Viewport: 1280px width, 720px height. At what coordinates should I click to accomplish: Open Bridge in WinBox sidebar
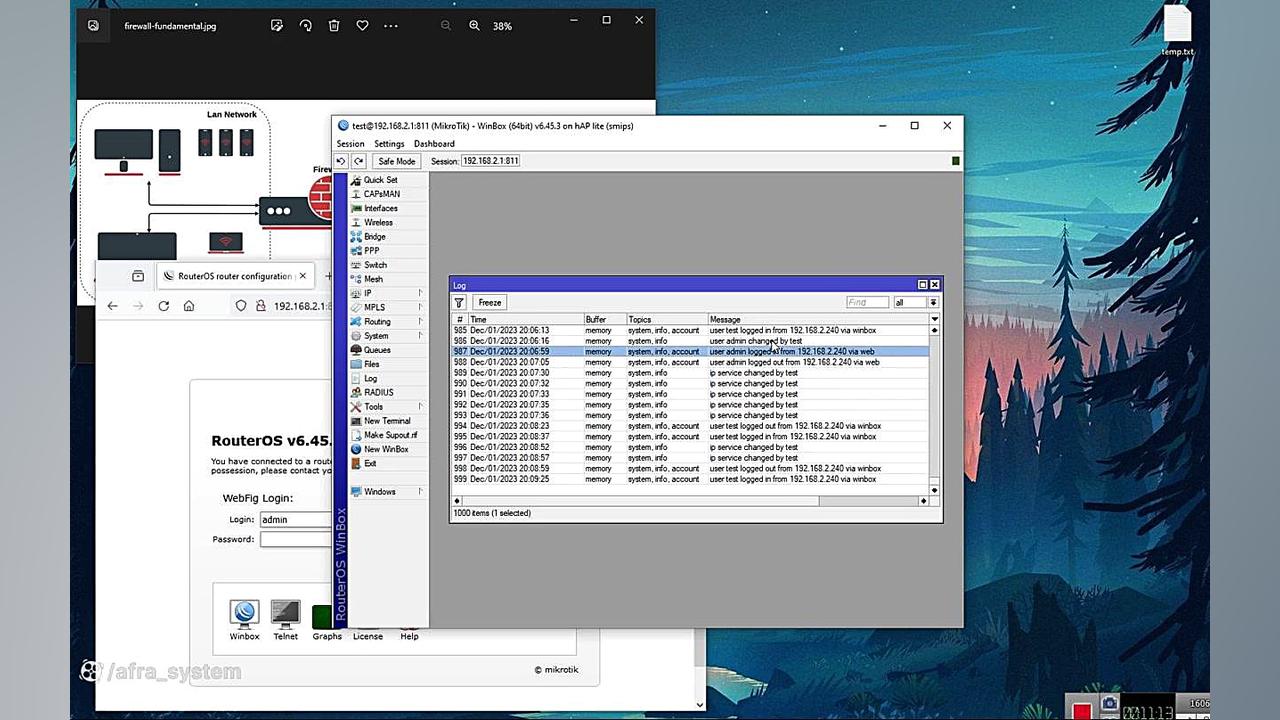pyautogui.click(x=374, y=236)
